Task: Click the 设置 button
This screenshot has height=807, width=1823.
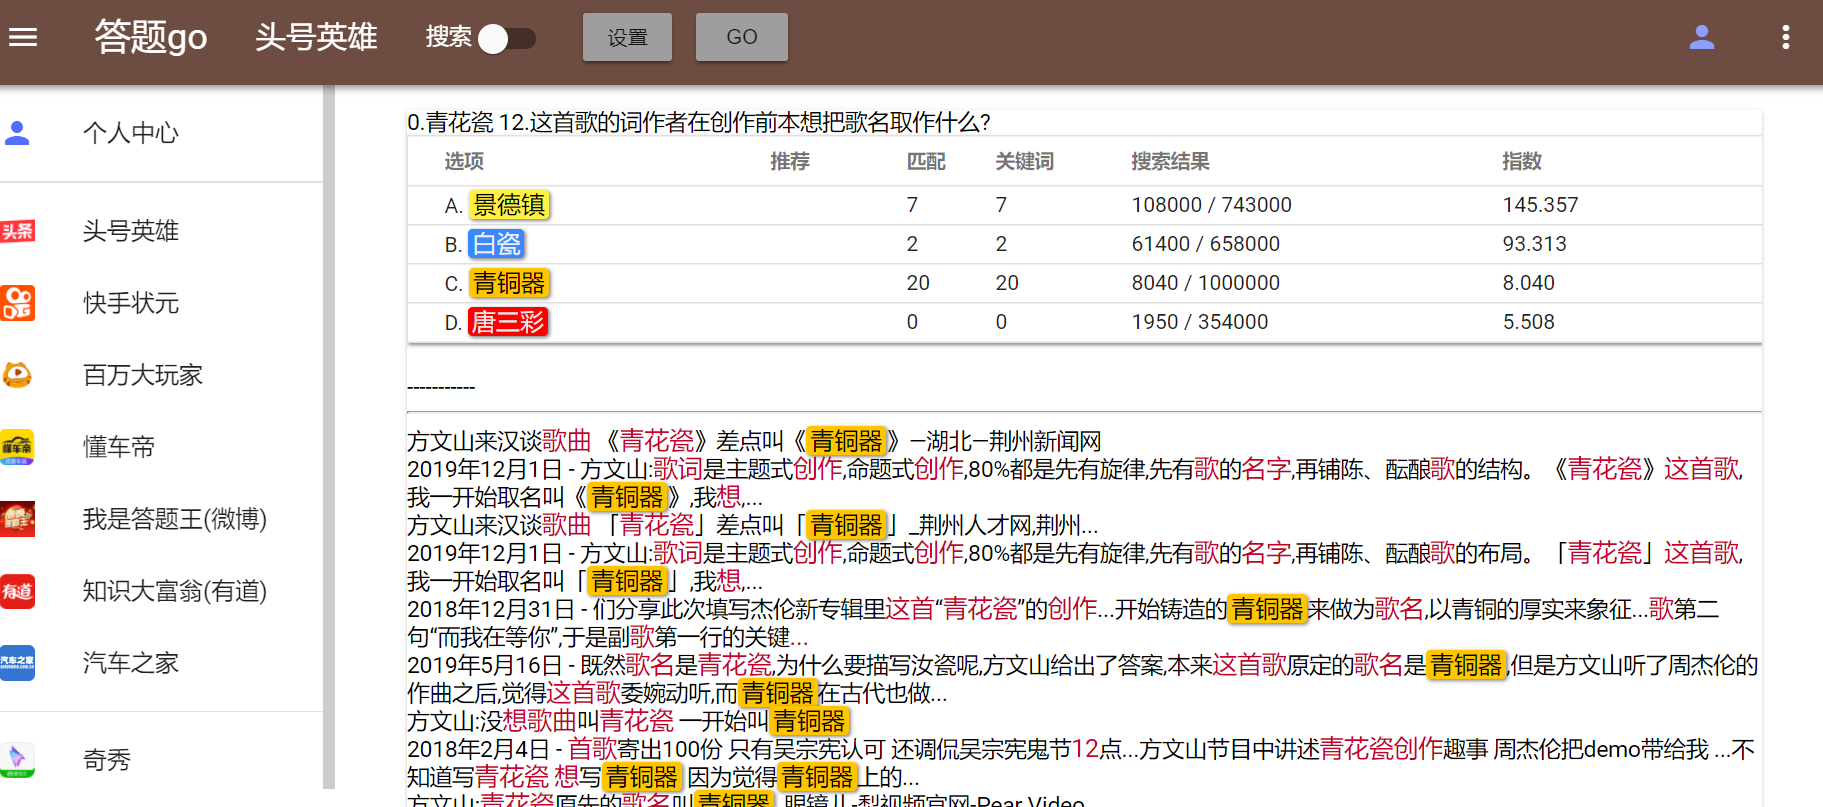Action: click(627, 37)
